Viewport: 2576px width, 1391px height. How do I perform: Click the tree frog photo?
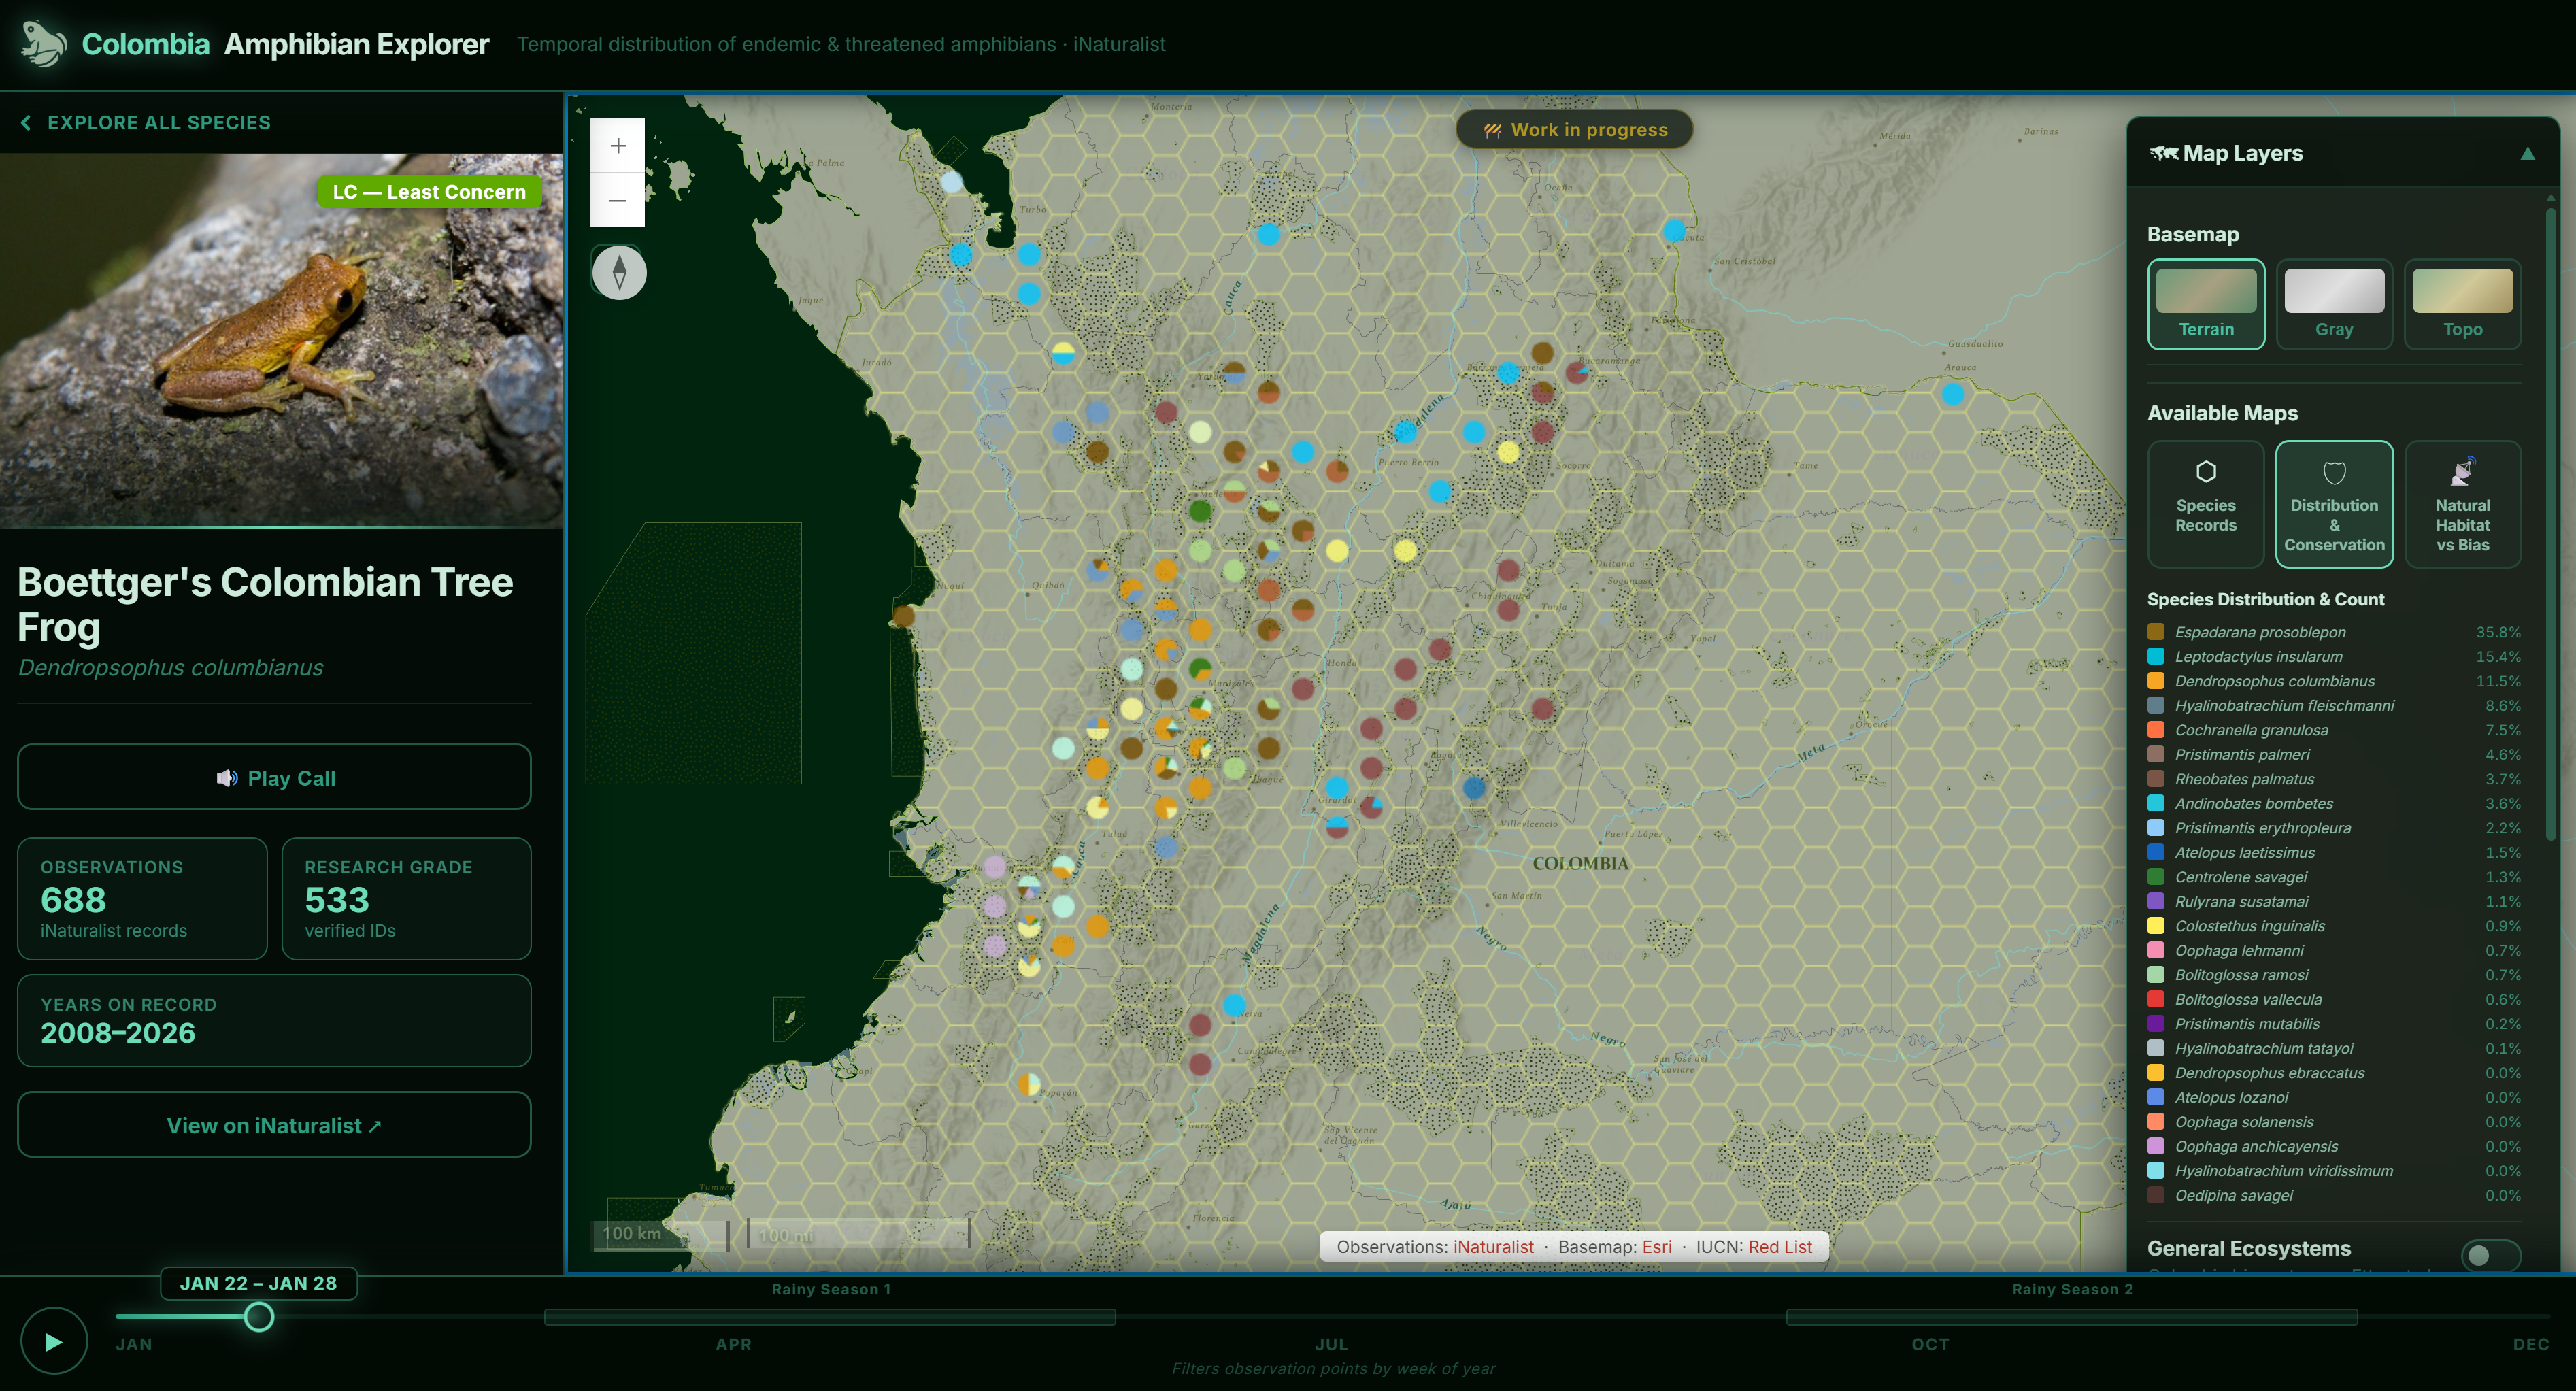(x=281, y=340)
